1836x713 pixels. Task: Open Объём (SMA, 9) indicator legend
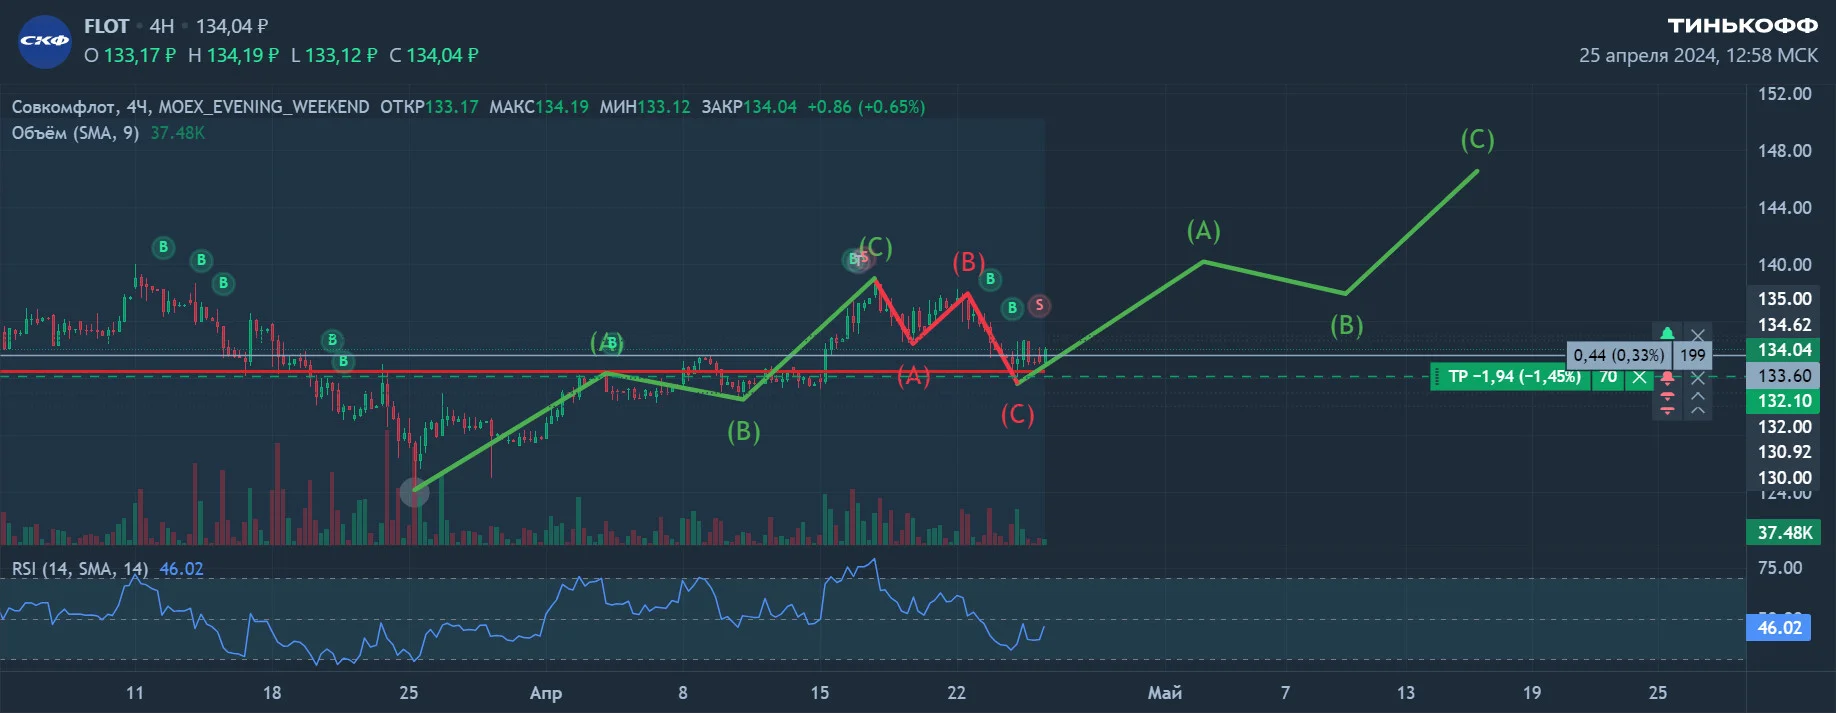75,133
